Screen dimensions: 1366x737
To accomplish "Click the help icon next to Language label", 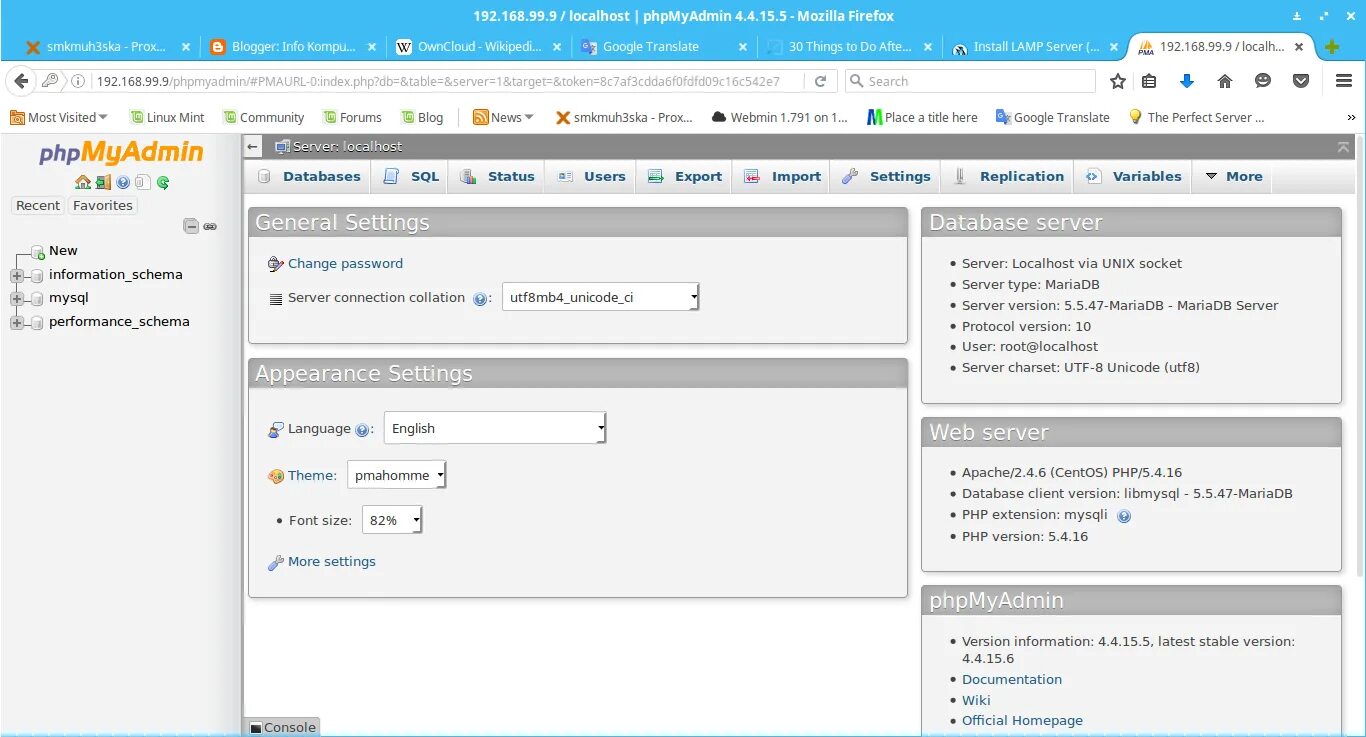I will [362, 430].
